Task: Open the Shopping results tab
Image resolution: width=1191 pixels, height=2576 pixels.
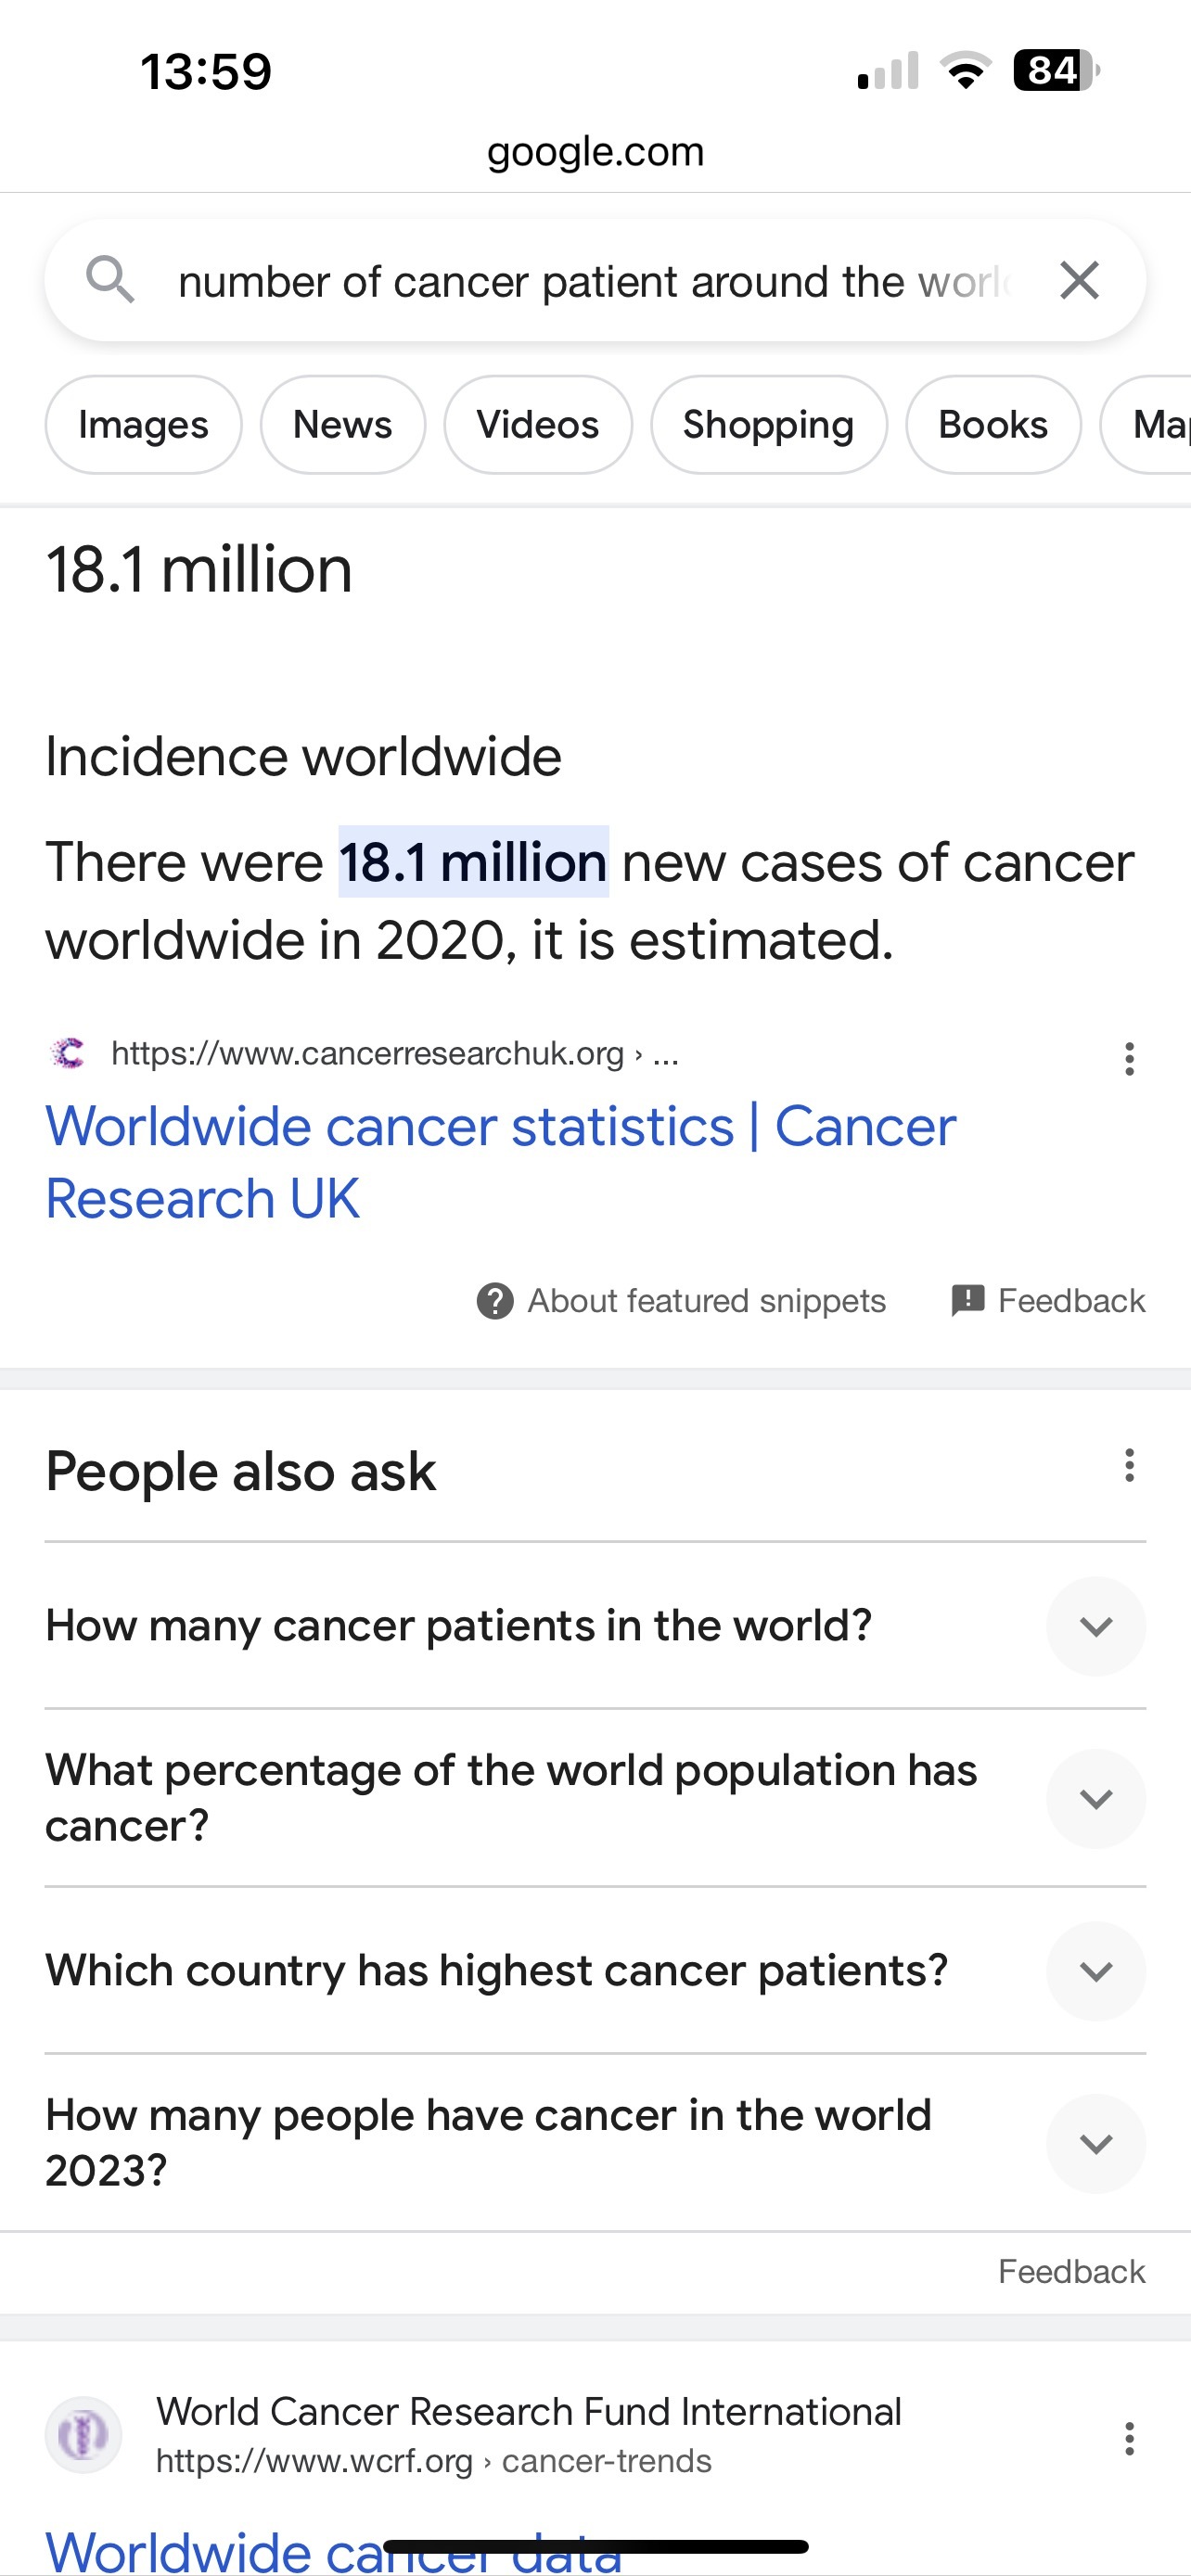Action: click(x=768, y=425)
